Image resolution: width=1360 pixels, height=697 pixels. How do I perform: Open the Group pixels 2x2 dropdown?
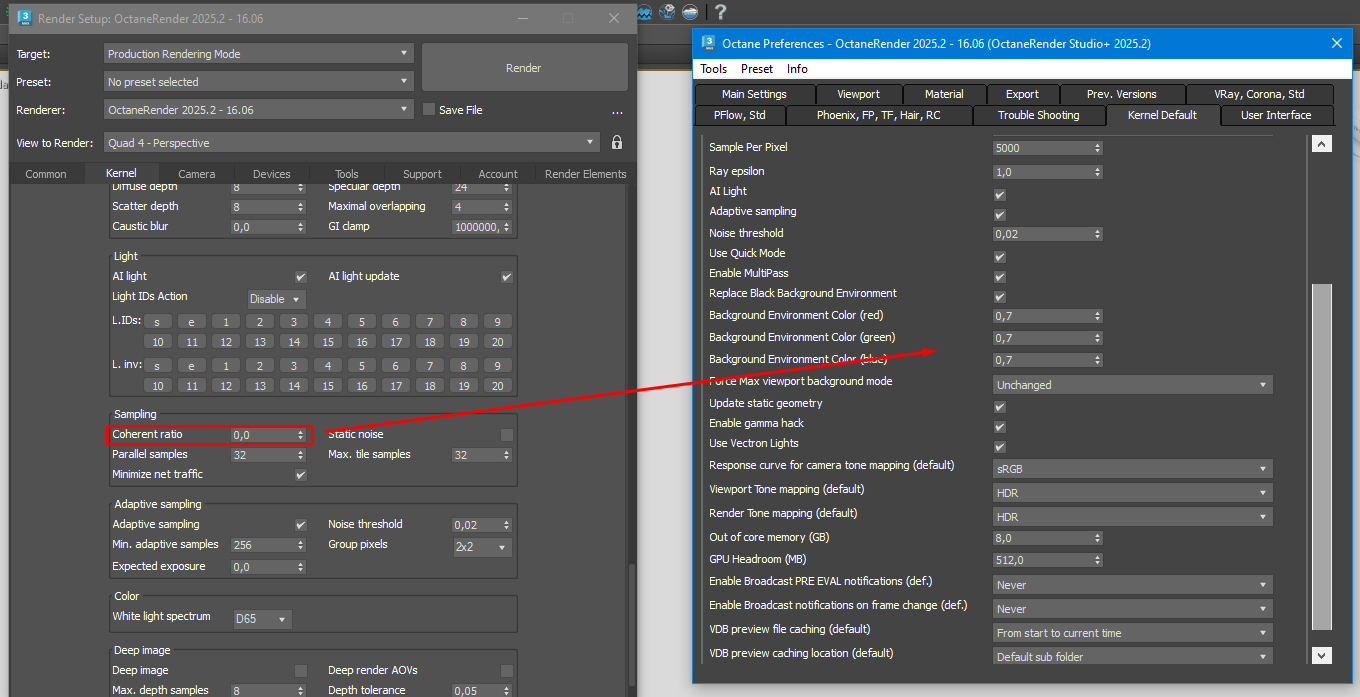(482, 547)
